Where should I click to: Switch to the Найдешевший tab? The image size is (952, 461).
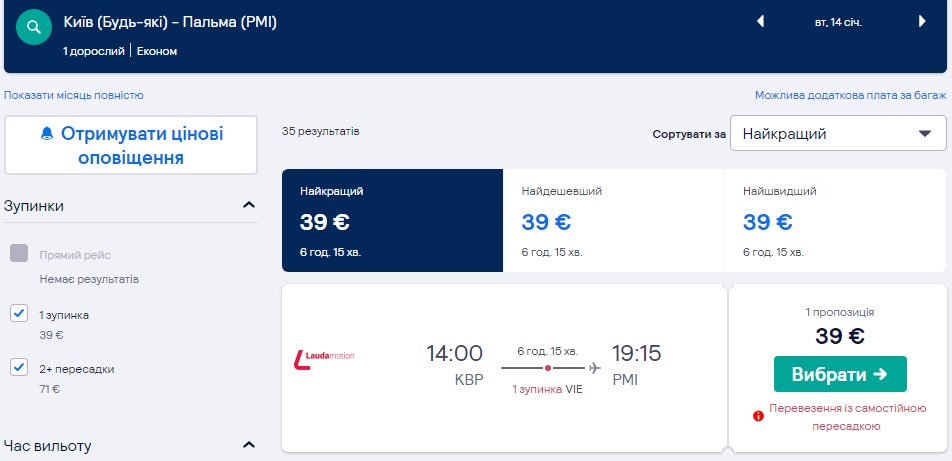612,220
